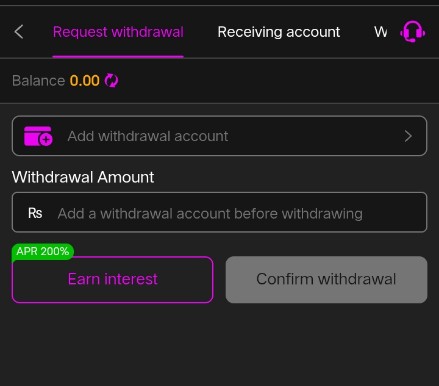This screenshot has width=439, height=386.
Task: Click the pink underline beneath active tab
Action: pyautogui.click(x=118, y=57)
